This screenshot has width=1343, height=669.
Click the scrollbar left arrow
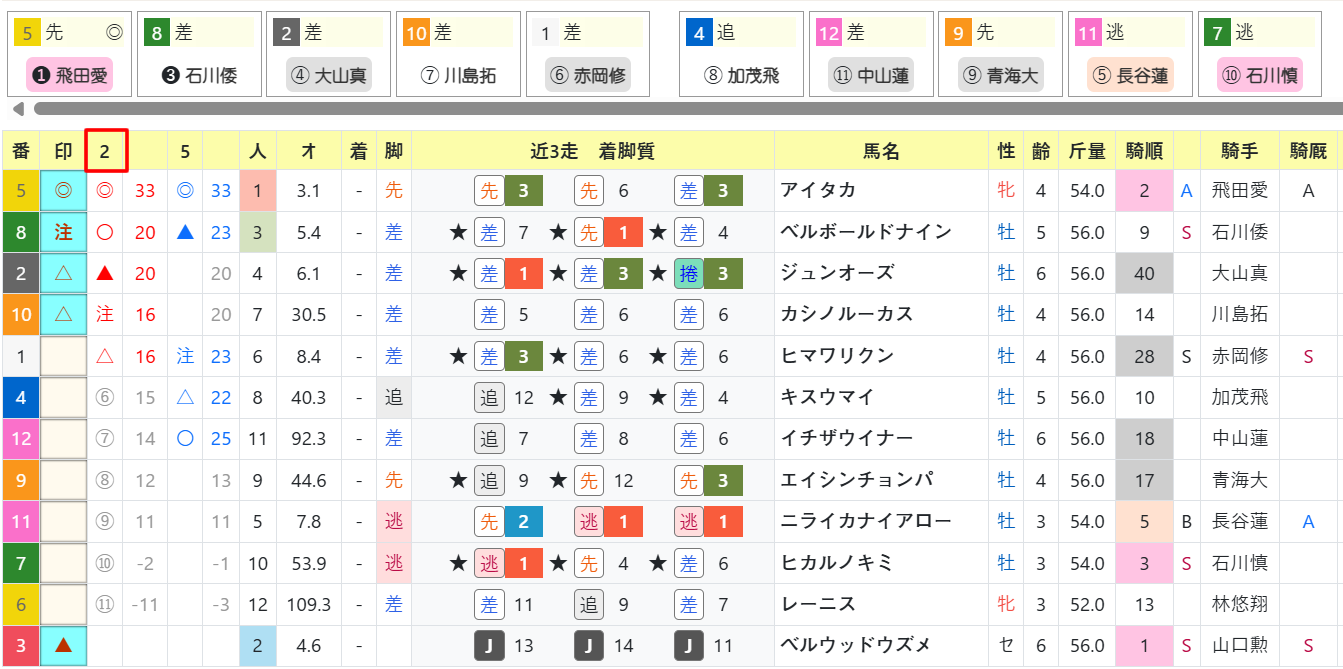[17, 108]
